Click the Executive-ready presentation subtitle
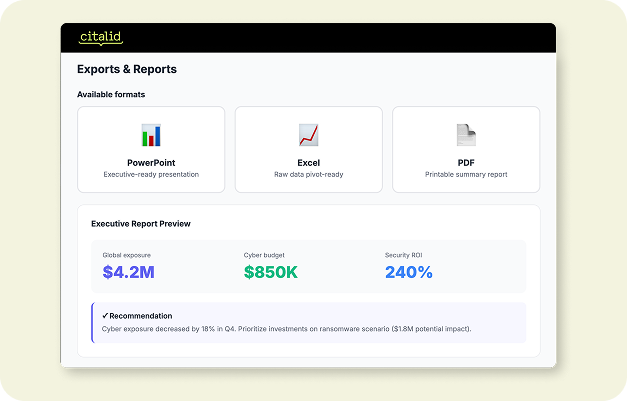This screenshot has width=627, height=401. [151, 174]
